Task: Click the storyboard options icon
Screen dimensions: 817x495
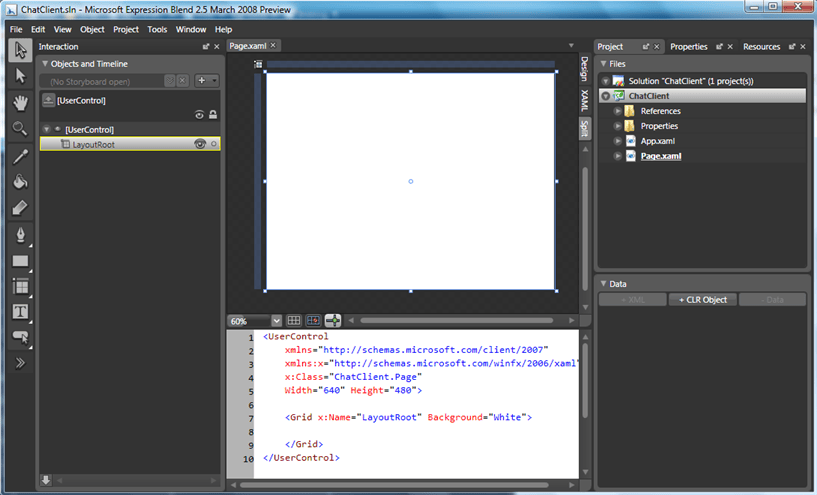Action: [169, 81]
